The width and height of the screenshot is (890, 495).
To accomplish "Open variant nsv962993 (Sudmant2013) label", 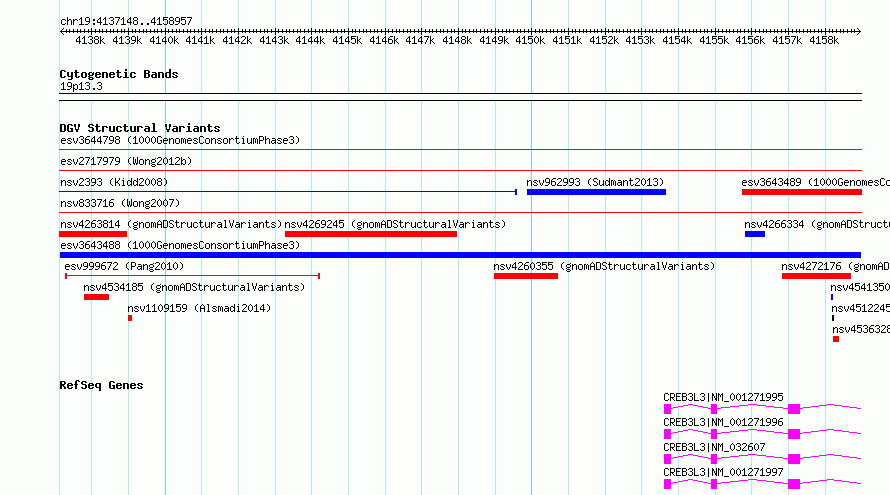I will pyautogui.click(x=595, y=182).
